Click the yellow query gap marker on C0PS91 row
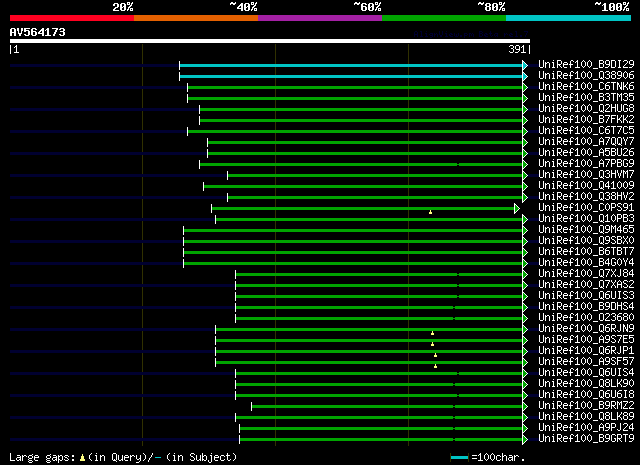Screen dimensions: 640x465 click(x=430, y=212)
